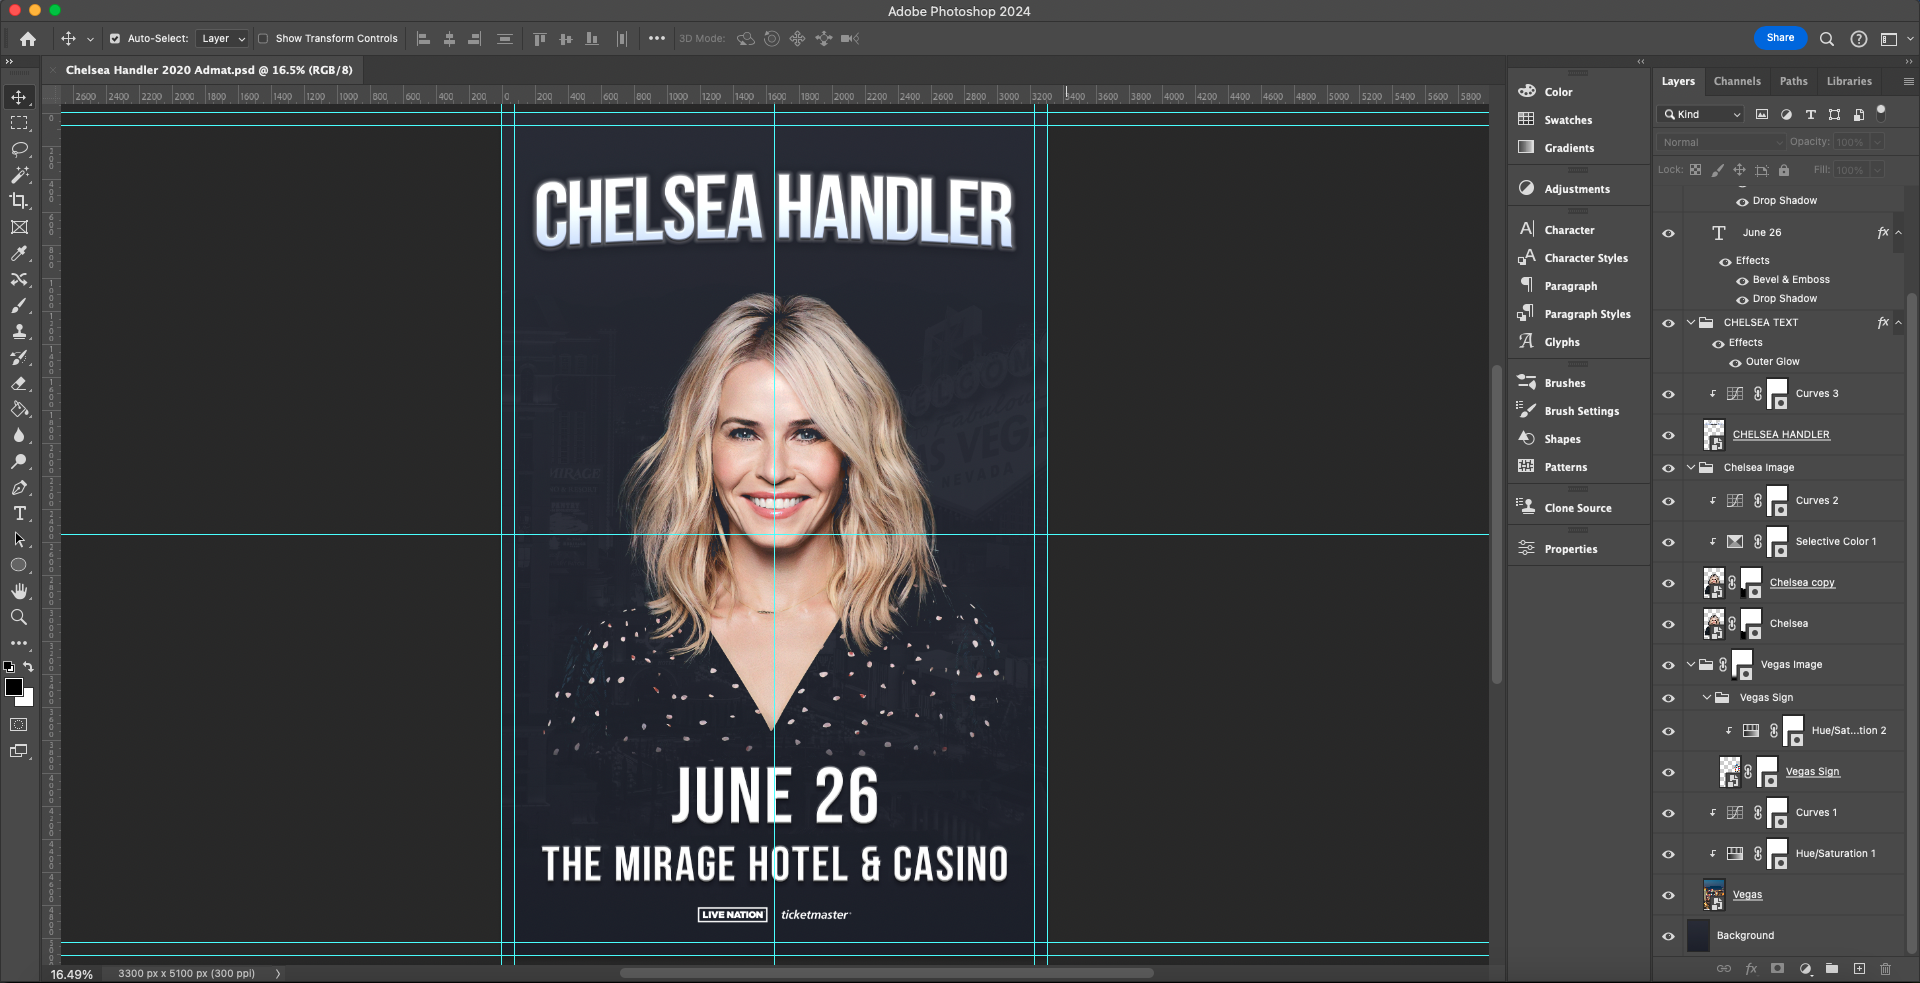
Task: Collapse effects on June 26 layer
Action: coord(1899,233)
